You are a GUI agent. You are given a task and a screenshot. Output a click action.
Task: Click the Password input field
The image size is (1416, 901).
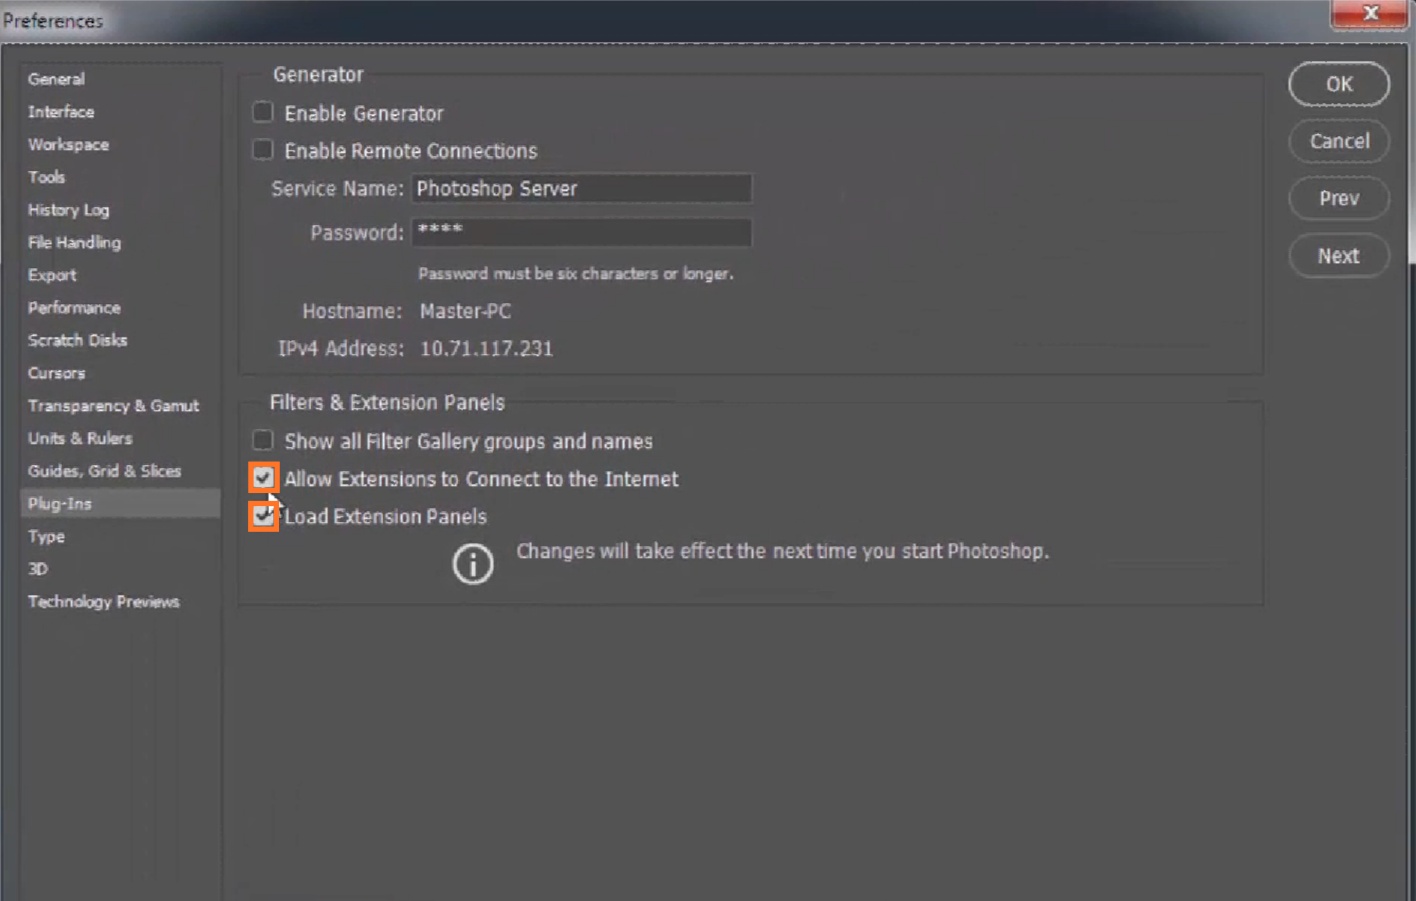(582, 232)
